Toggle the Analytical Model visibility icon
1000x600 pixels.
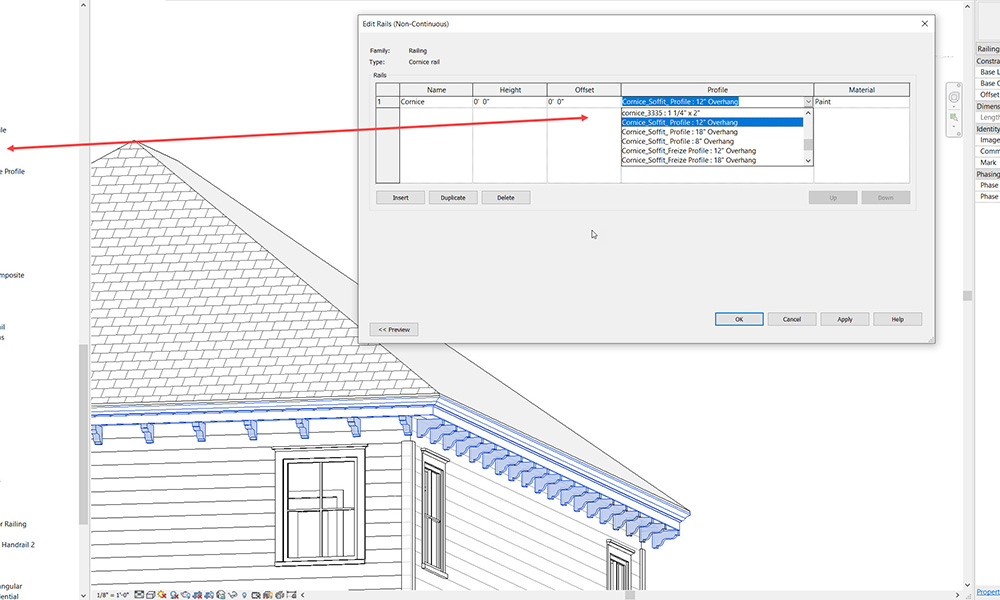click(x=268, y=595)
